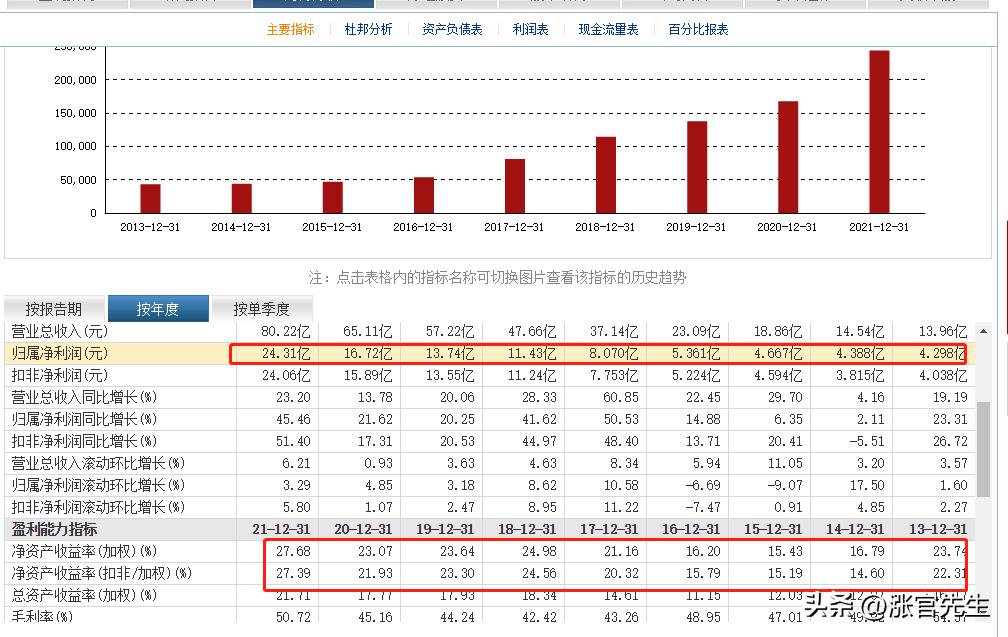Open the 主要指标 tab

(291, 30)
